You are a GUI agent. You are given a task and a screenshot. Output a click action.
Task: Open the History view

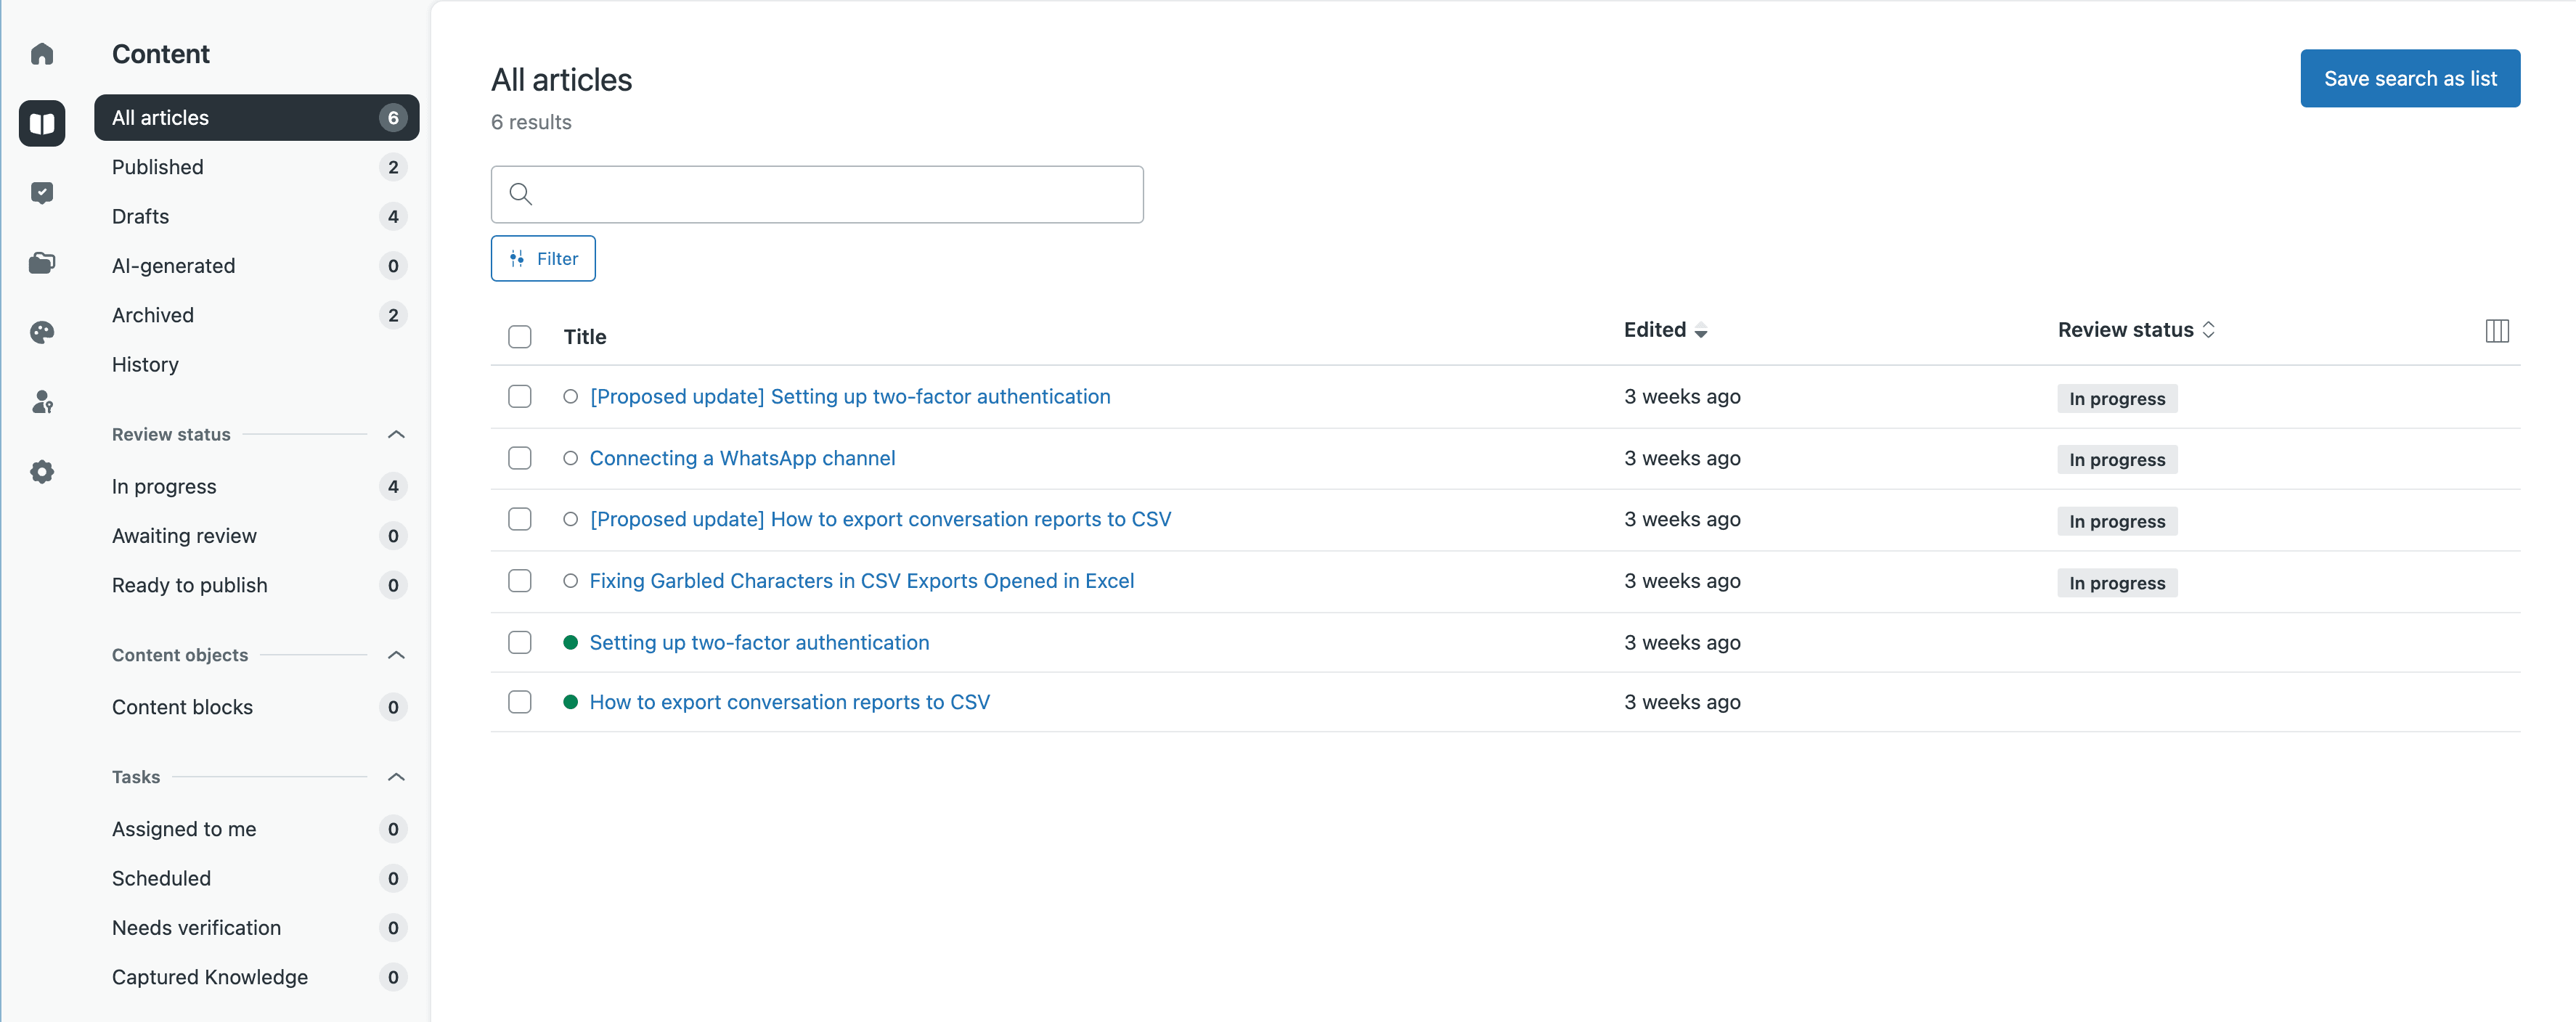pyautogui.click(x=256, y=364)
